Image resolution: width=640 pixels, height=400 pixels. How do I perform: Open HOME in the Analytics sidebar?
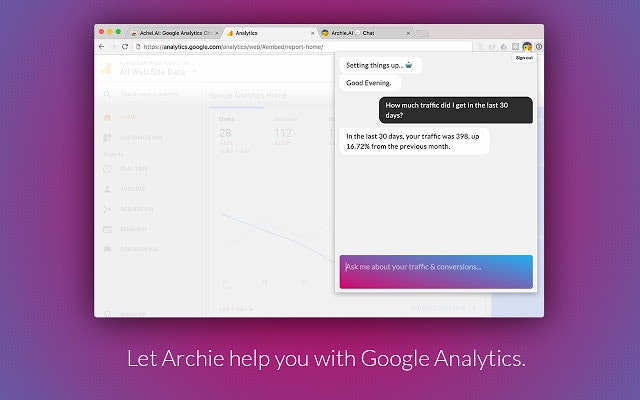[128, 117]
